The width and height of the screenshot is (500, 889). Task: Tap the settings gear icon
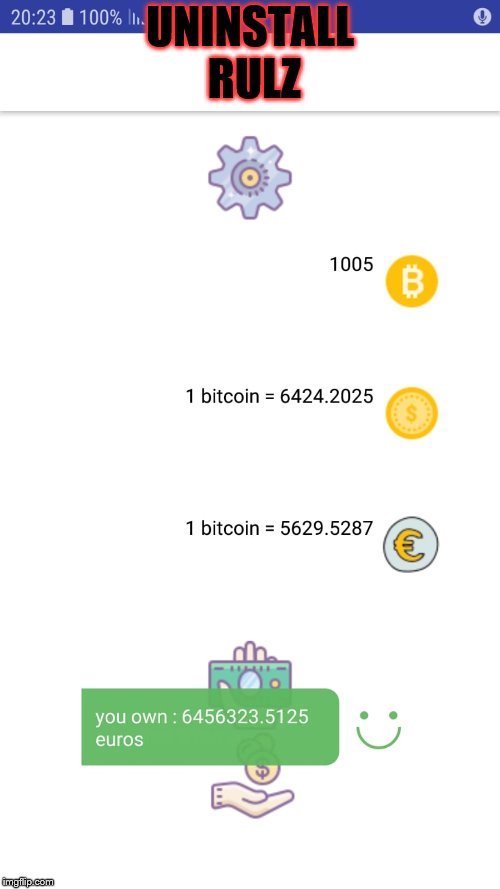point(250,177)
